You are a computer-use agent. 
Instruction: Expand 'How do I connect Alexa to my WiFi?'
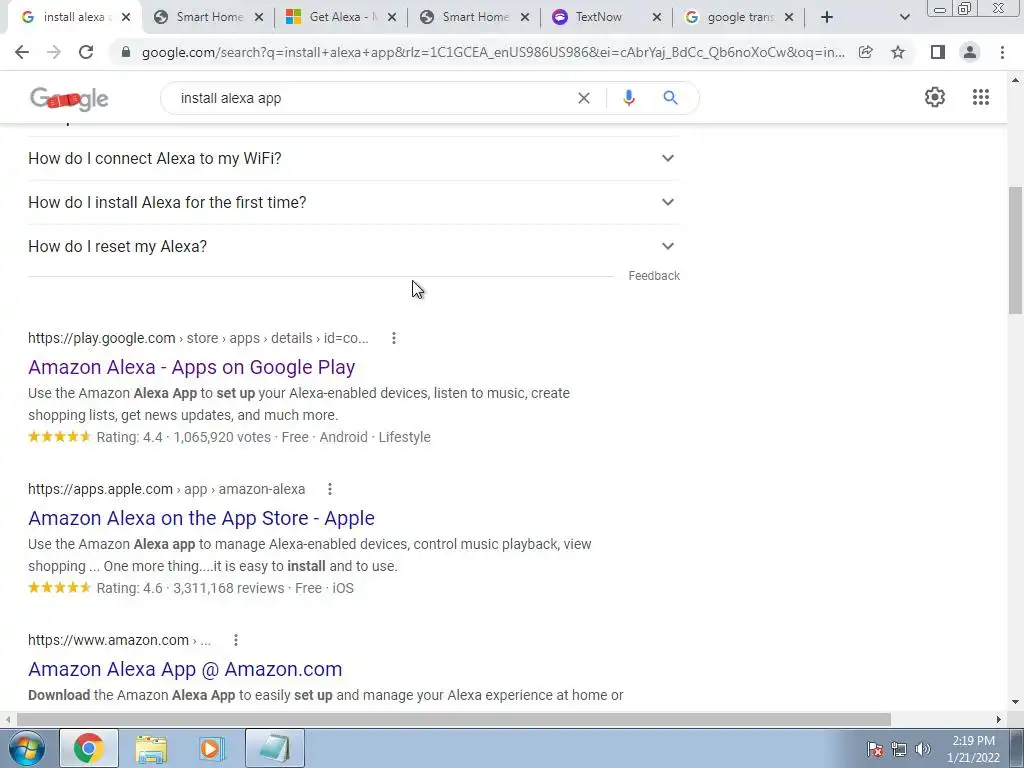tap(353, 159)
